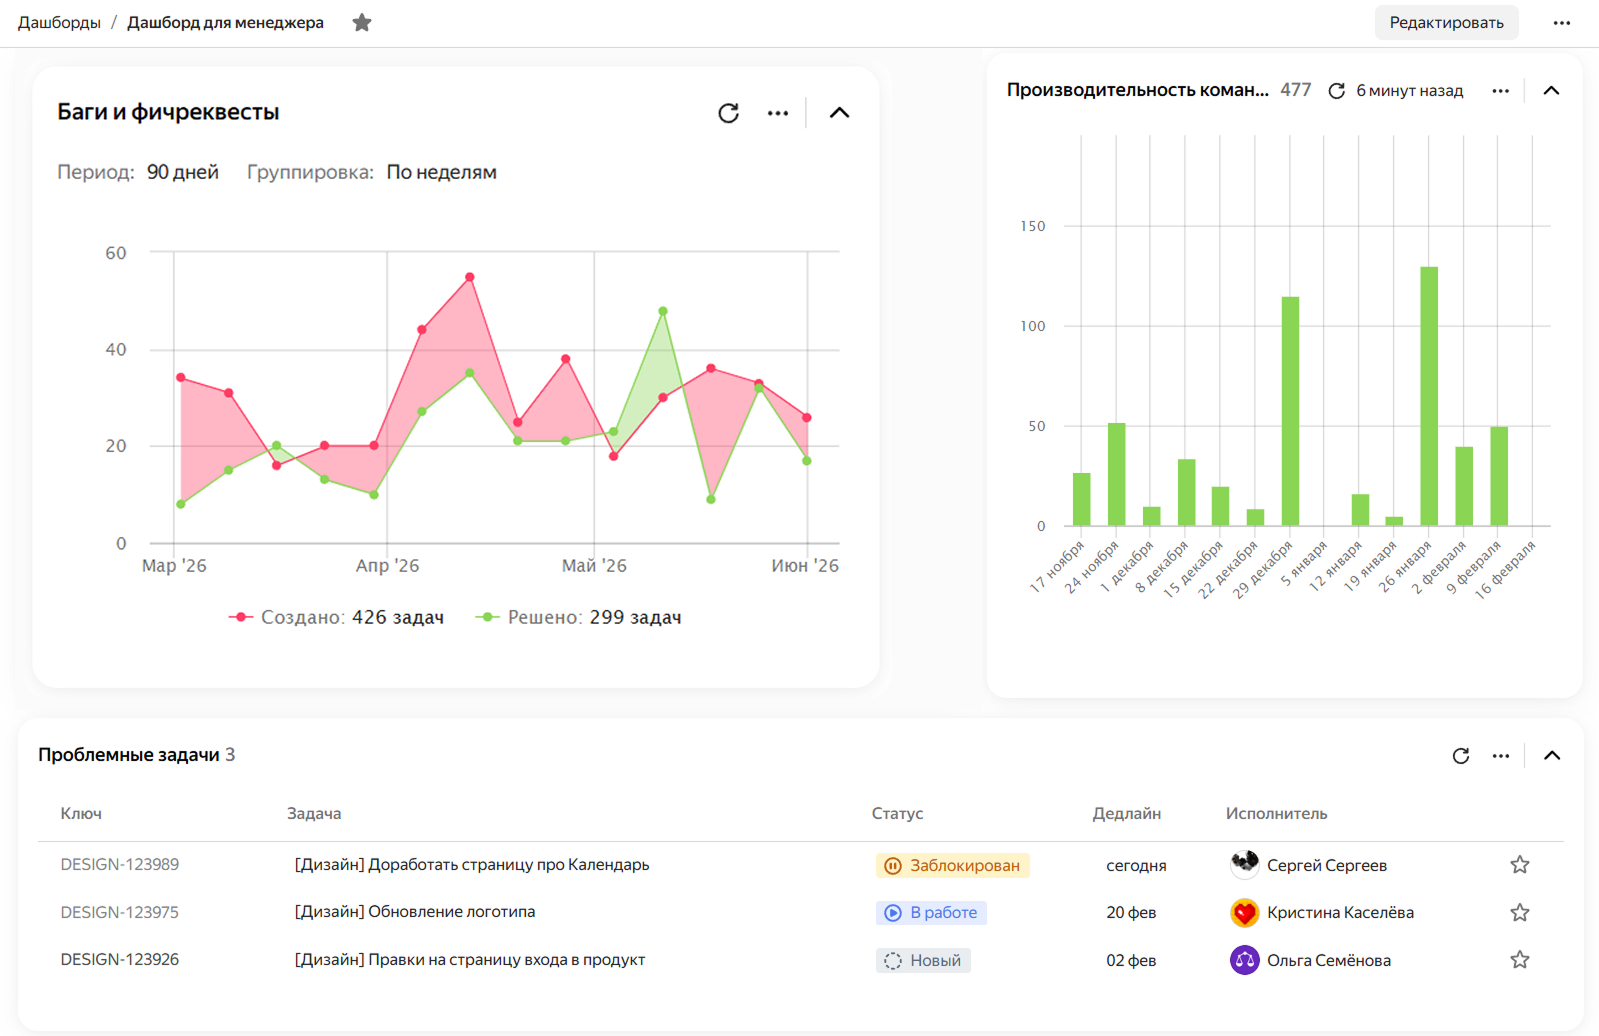Go to Дашборды breadcrumb
The height and width of the screenshot is (1036, 1599).
tap(59, 23)
